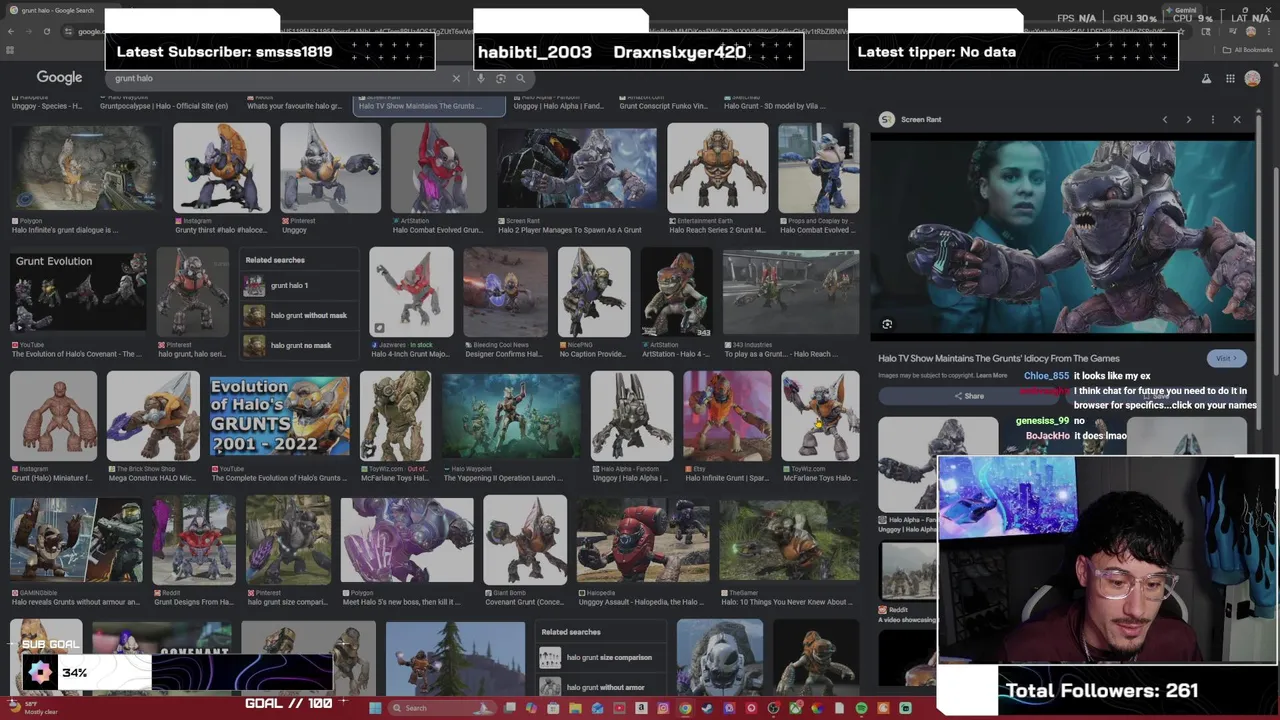
Task: Search inside image with the Lens icon
Action: tap(887, 324)
